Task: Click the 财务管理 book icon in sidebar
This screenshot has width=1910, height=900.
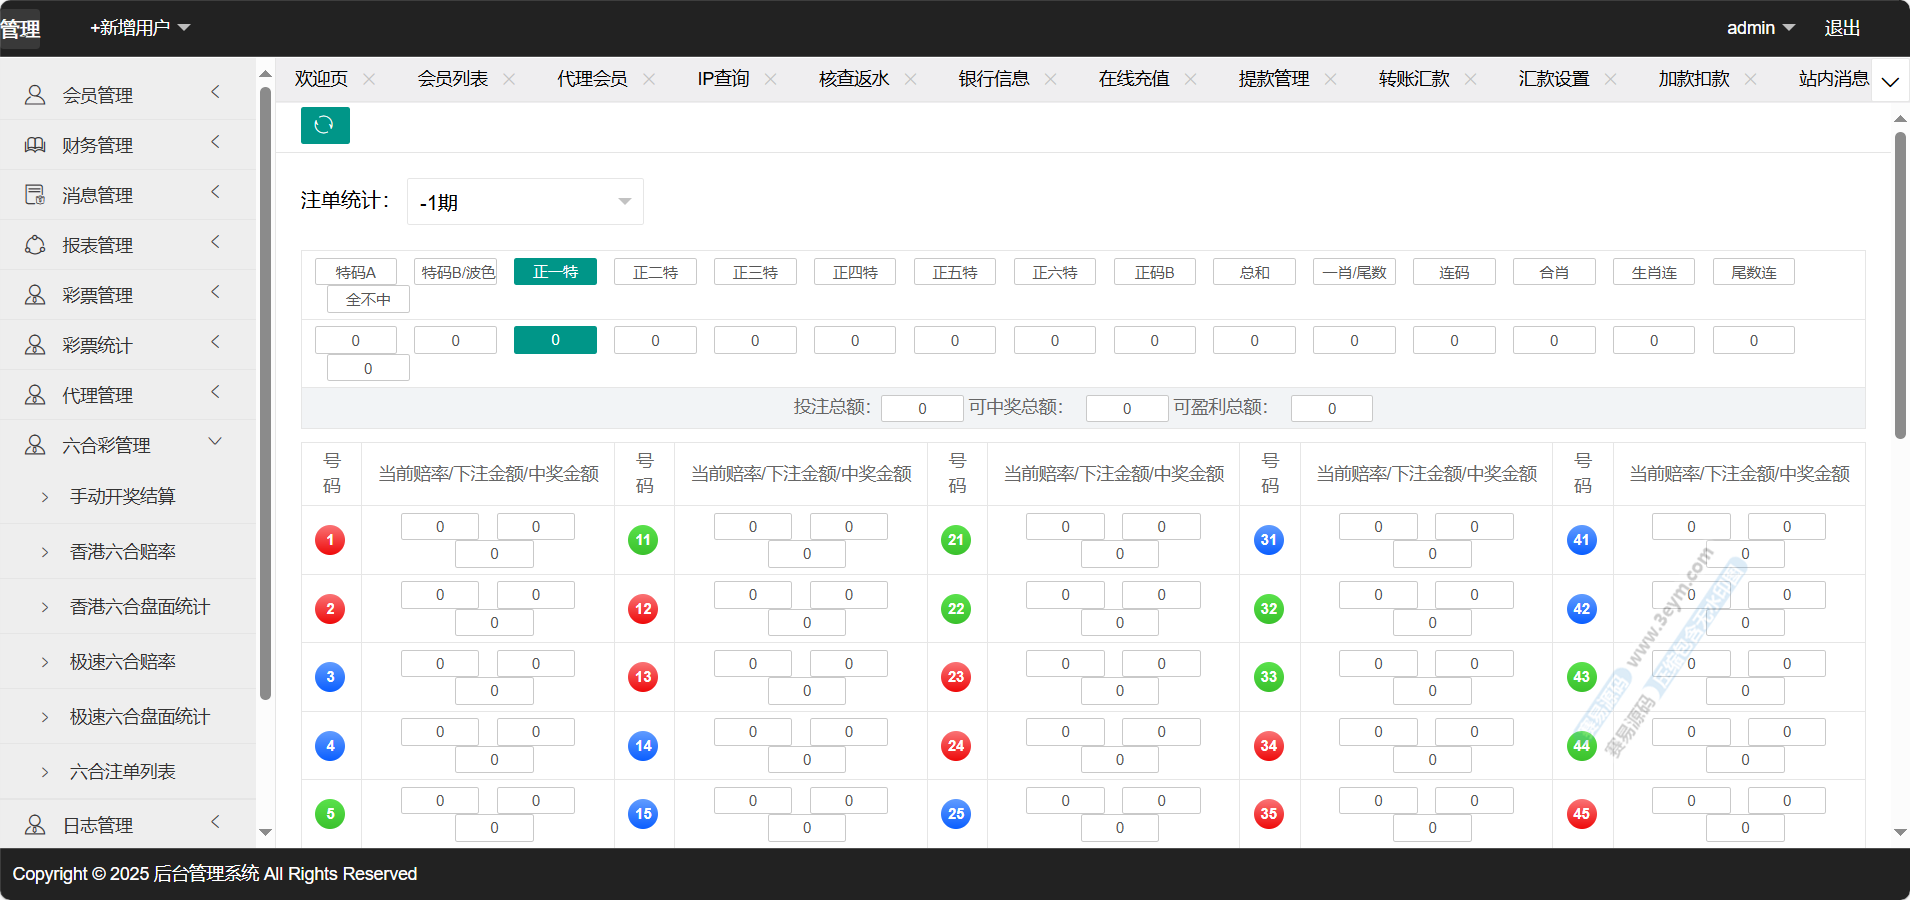Action: point(35,145)
